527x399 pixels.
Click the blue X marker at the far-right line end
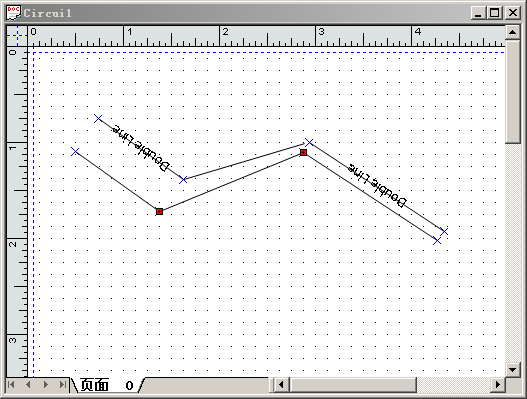(444, 231)
